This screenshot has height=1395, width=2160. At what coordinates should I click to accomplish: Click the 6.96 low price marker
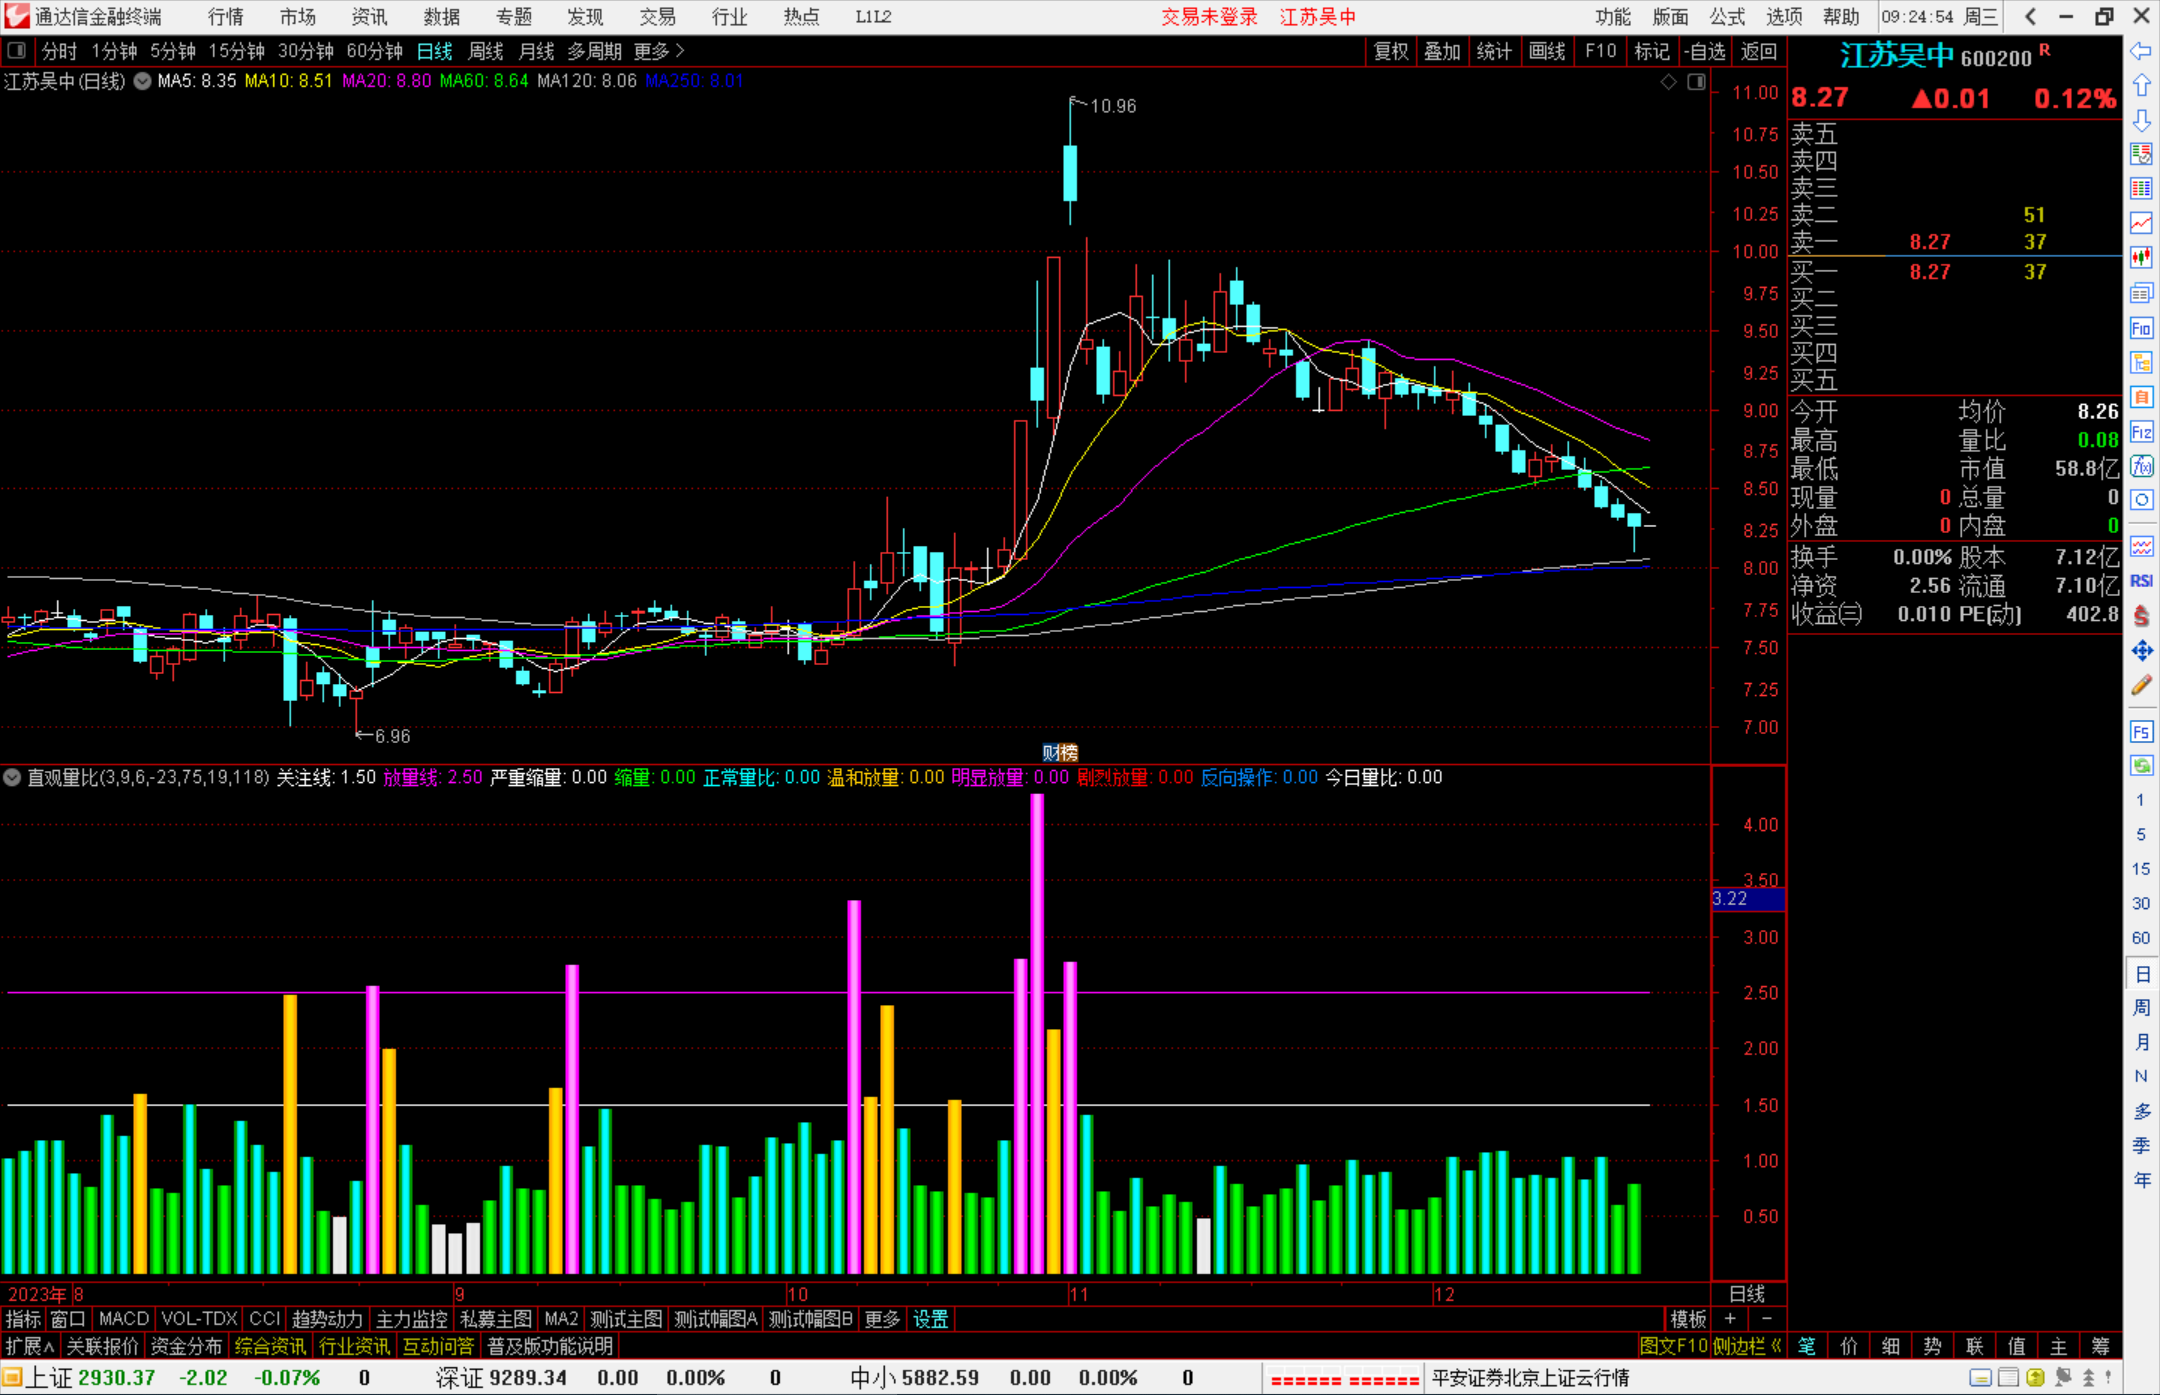pyautogui.click(x=392, y=736)
